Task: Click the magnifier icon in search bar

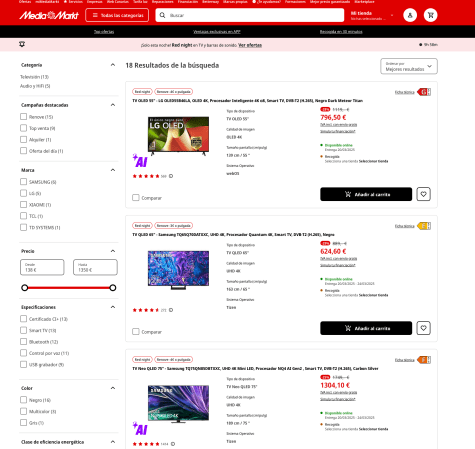Action: tap(162, 15)
